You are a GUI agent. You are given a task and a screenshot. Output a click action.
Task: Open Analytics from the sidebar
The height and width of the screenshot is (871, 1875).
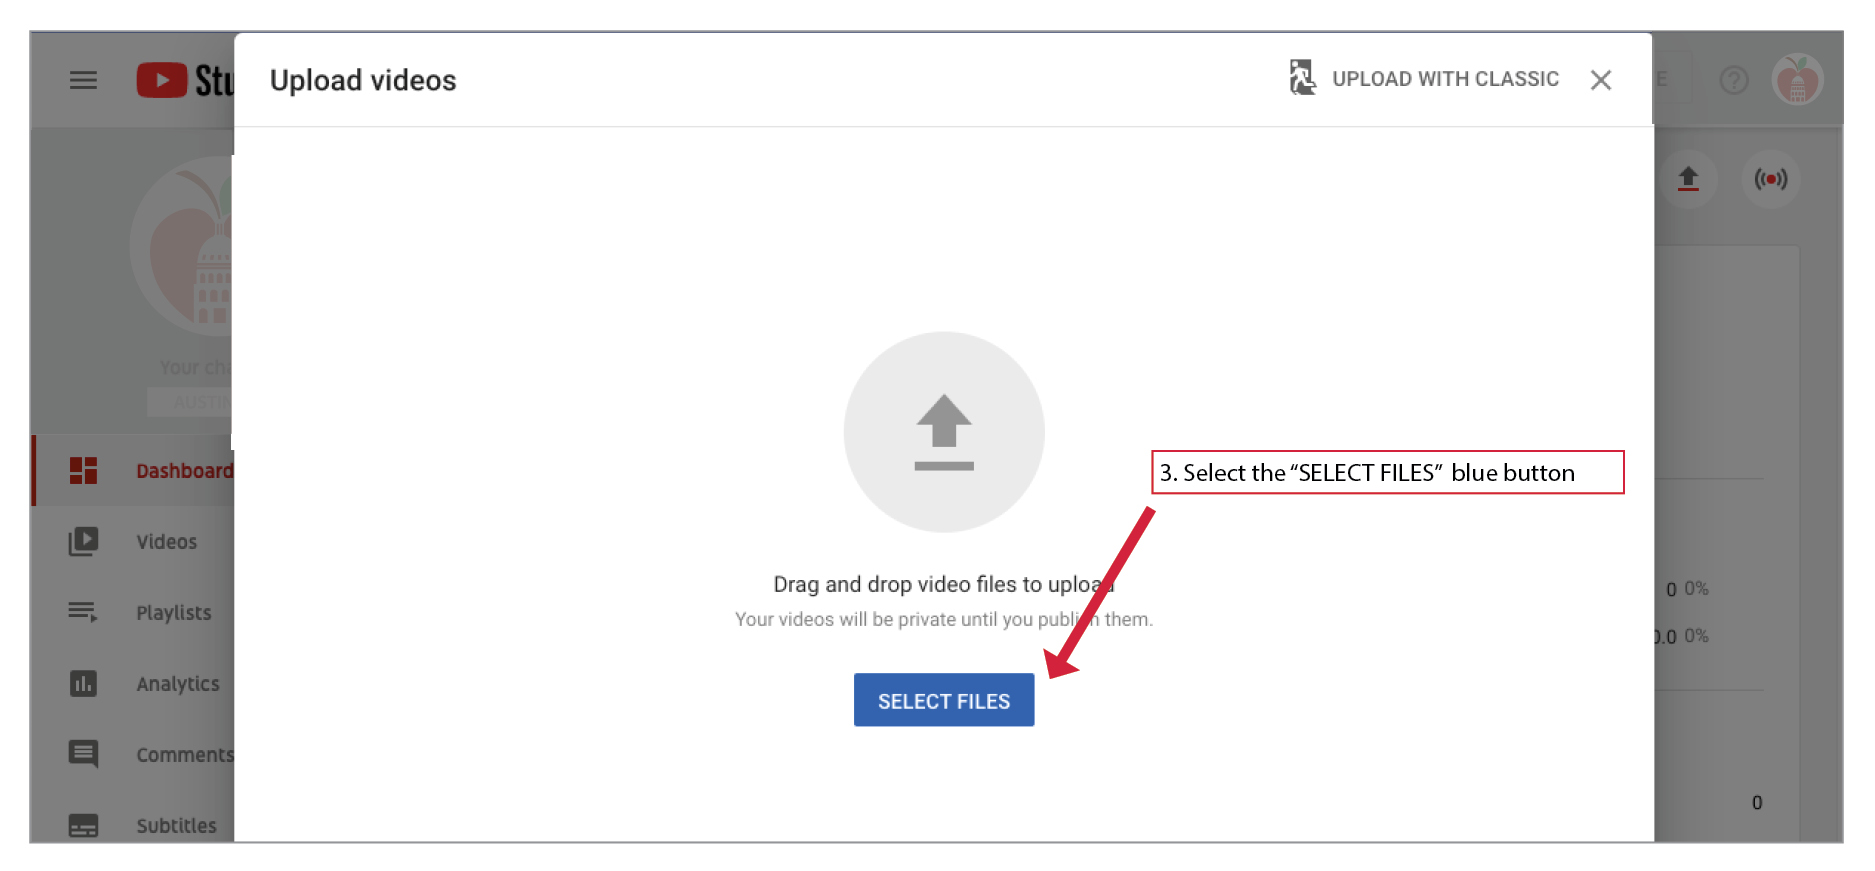[178, 684]
